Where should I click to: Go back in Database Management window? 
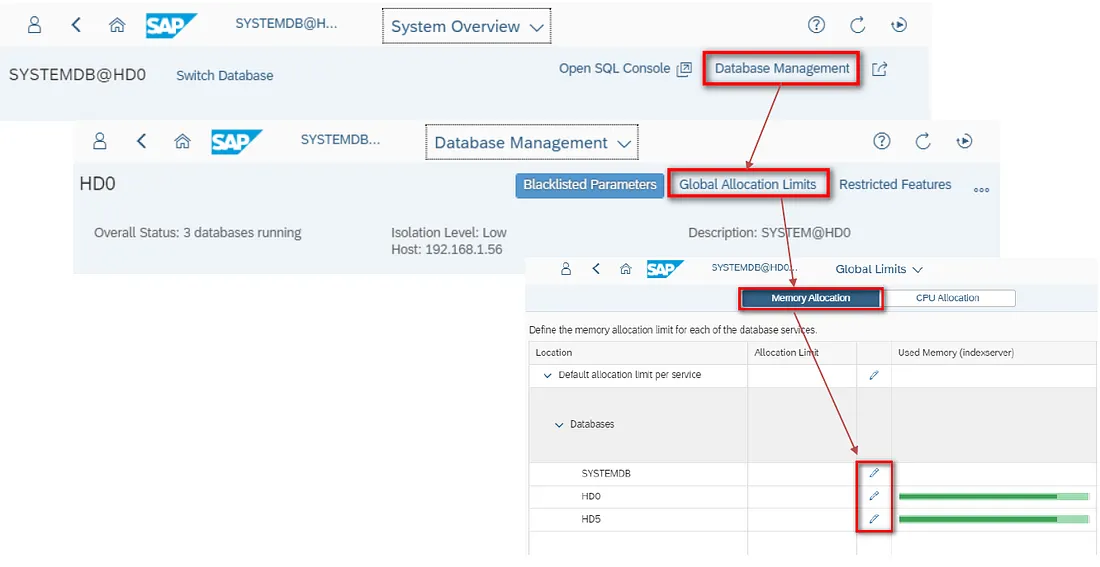click(x=141, y=141)
